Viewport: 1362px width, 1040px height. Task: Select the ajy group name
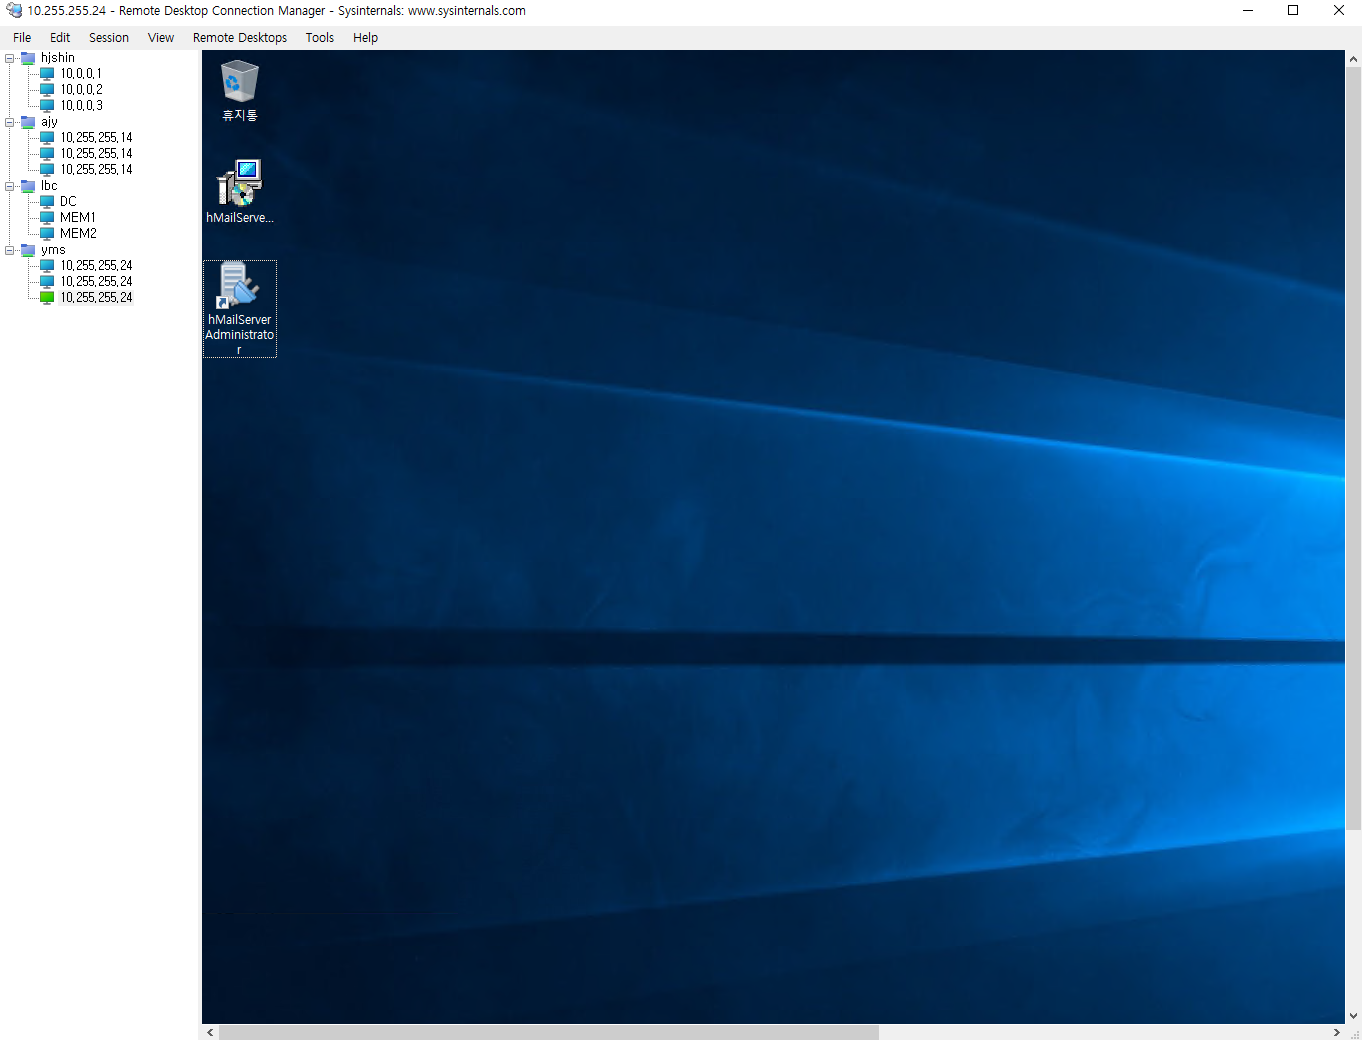pyautogui.click(x=50, y=122)
